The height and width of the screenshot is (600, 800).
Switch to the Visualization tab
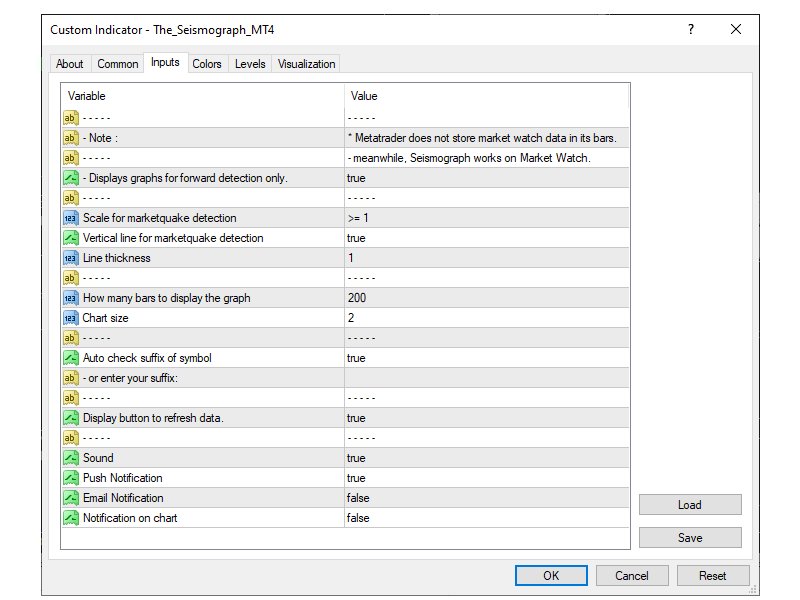point(307,64)
